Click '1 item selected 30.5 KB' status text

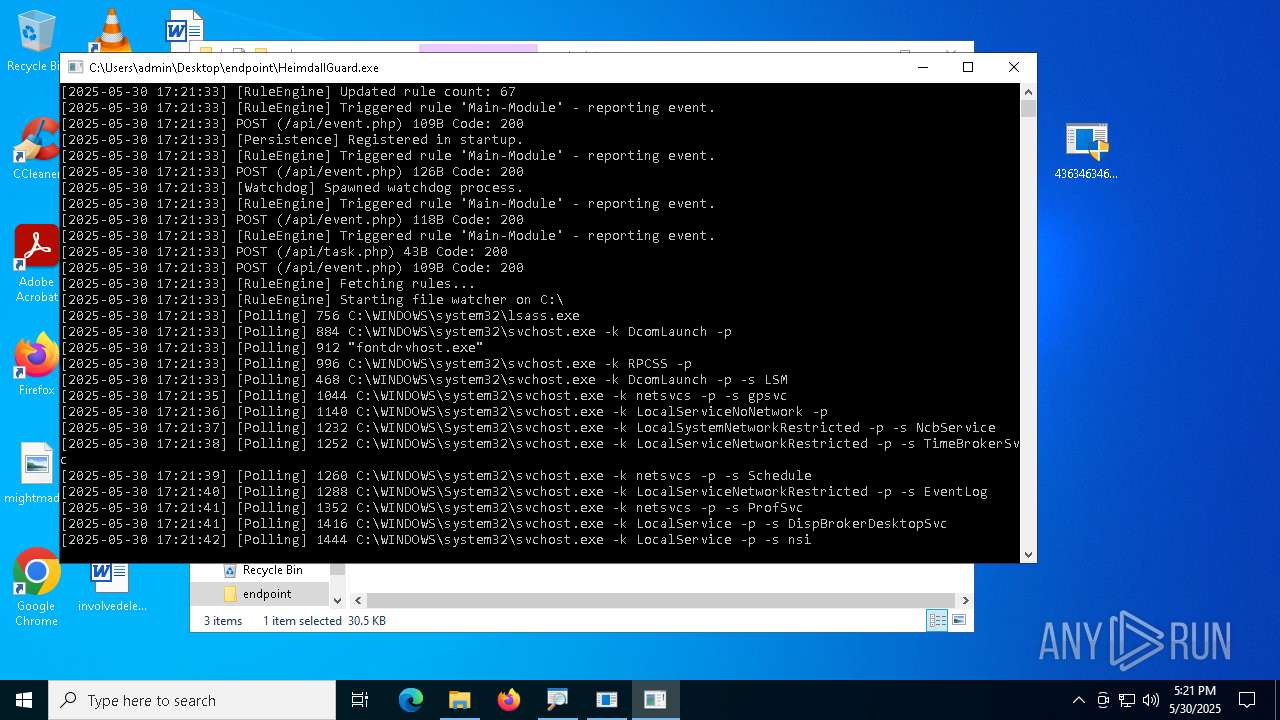pos(324,621)
